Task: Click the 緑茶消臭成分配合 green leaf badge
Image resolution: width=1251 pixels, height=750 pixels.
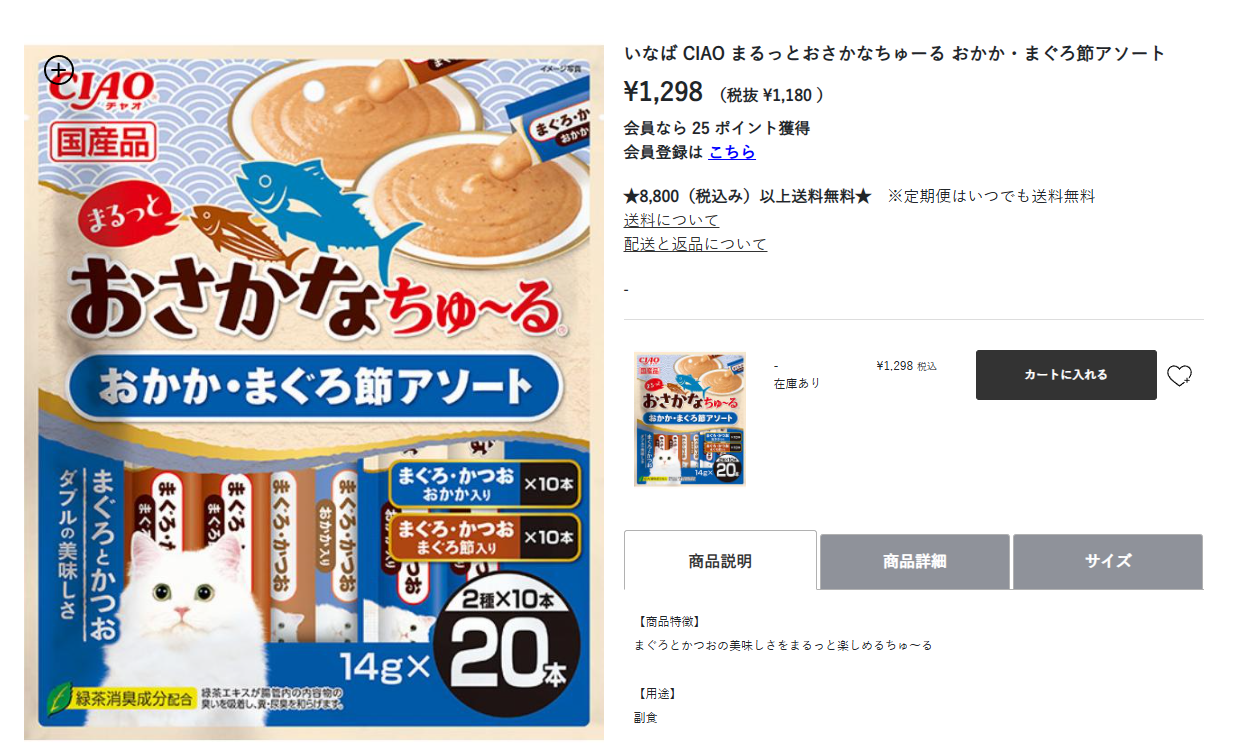Action: (121, 698)
